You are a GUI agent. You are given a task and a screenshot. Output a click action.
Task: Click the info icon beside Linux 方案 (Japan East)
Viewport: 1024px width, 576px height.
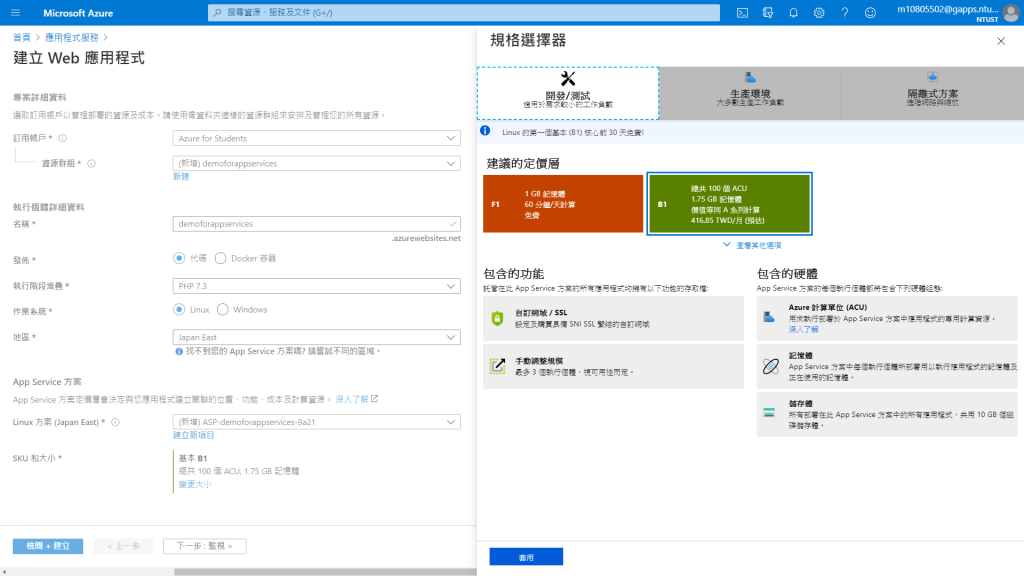tap(116, 423)
